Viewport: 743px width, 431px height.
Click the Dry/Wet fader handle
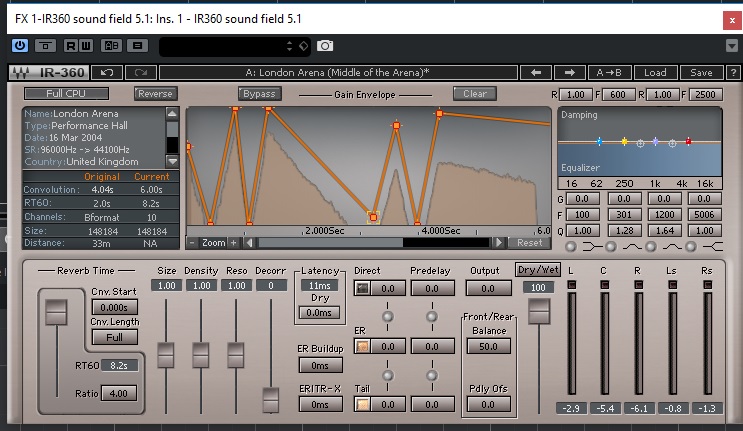coord(539,312)
